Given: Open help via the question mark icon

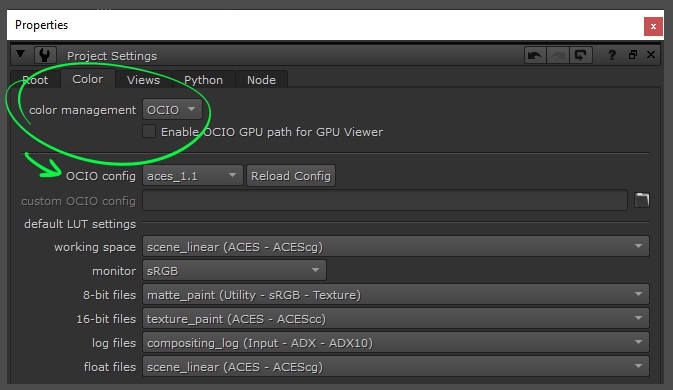Looking at the screenshot, I should (x=612, y=55).
